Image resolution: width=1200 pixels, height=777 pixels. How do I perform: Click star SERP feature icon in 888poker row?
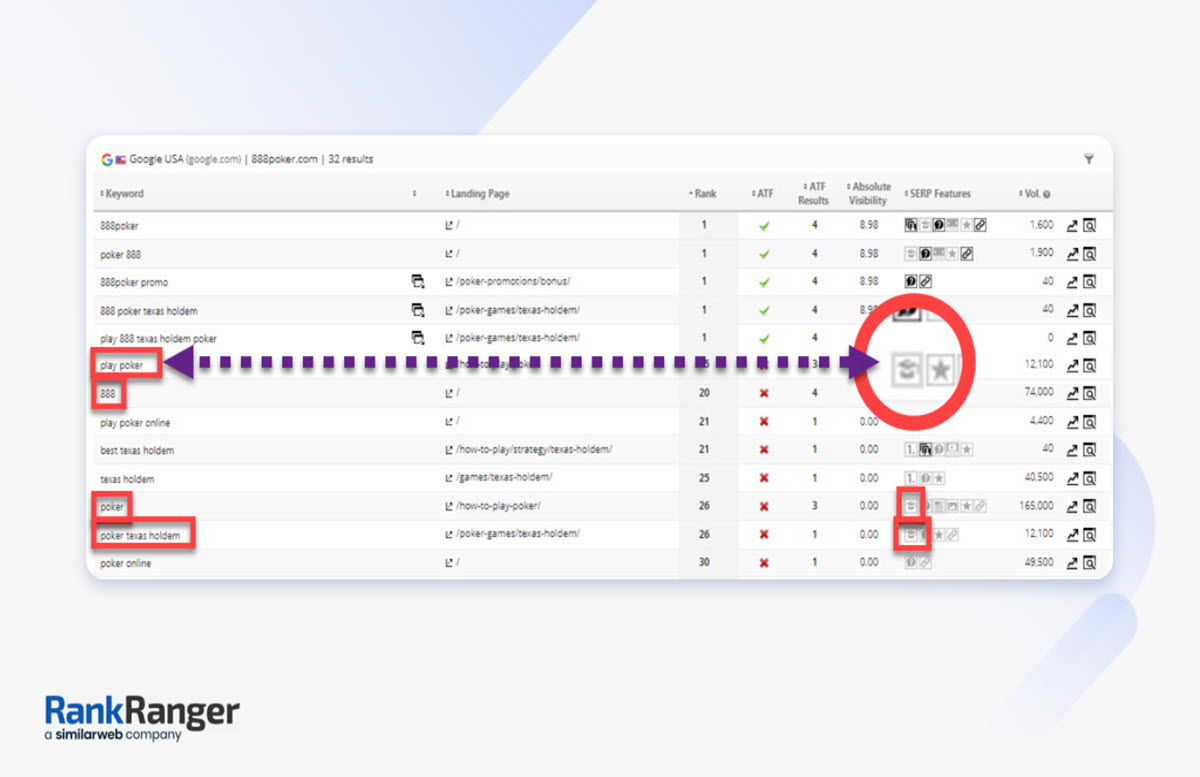point(966,226)
